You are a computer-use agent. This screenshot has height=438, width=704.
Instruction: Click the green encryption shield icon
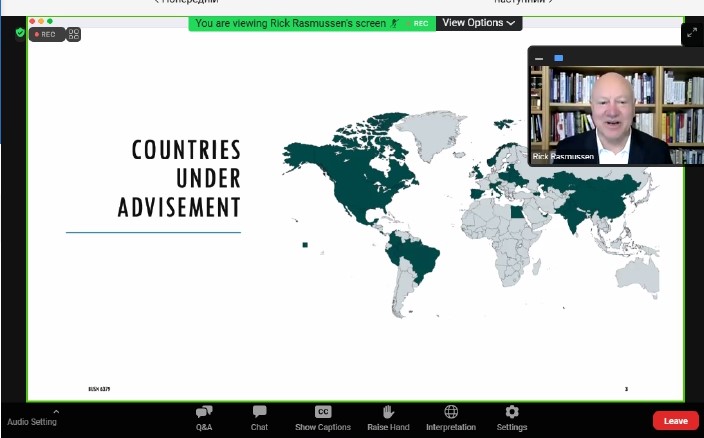[20, 33]
